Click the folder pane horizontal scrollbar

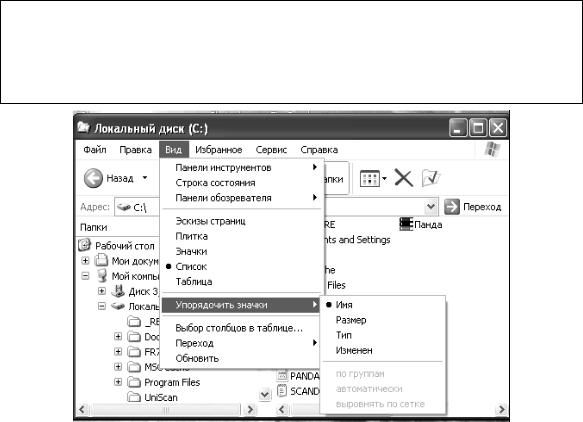click(x=166, y=410)
